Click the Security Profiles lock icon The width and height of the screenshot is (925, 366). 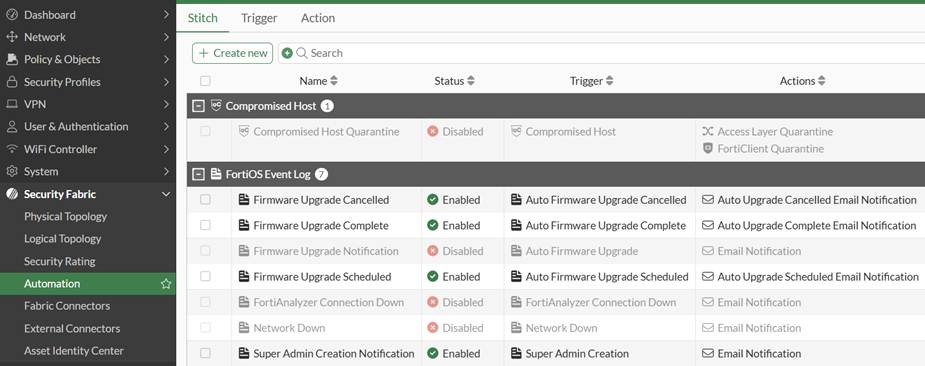click(x=11, y=82)
